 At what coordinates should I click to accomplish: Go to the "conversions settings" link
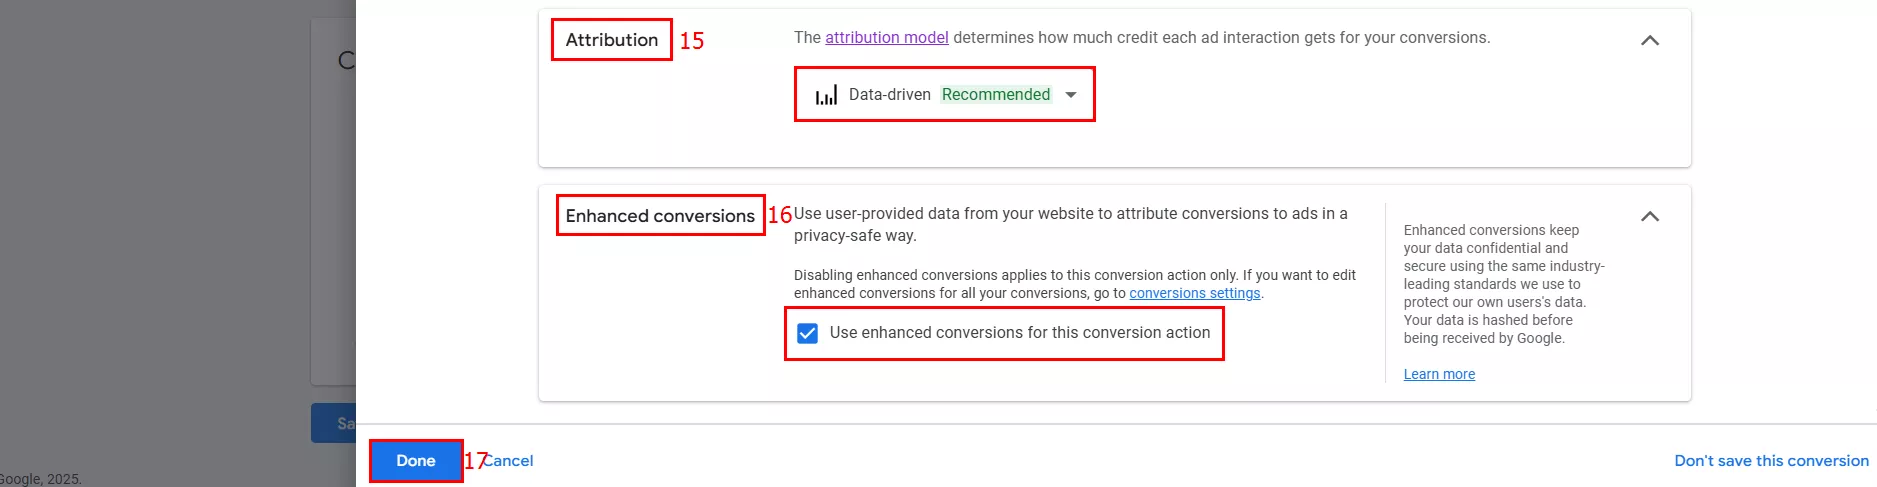(x=1194, y=294)
